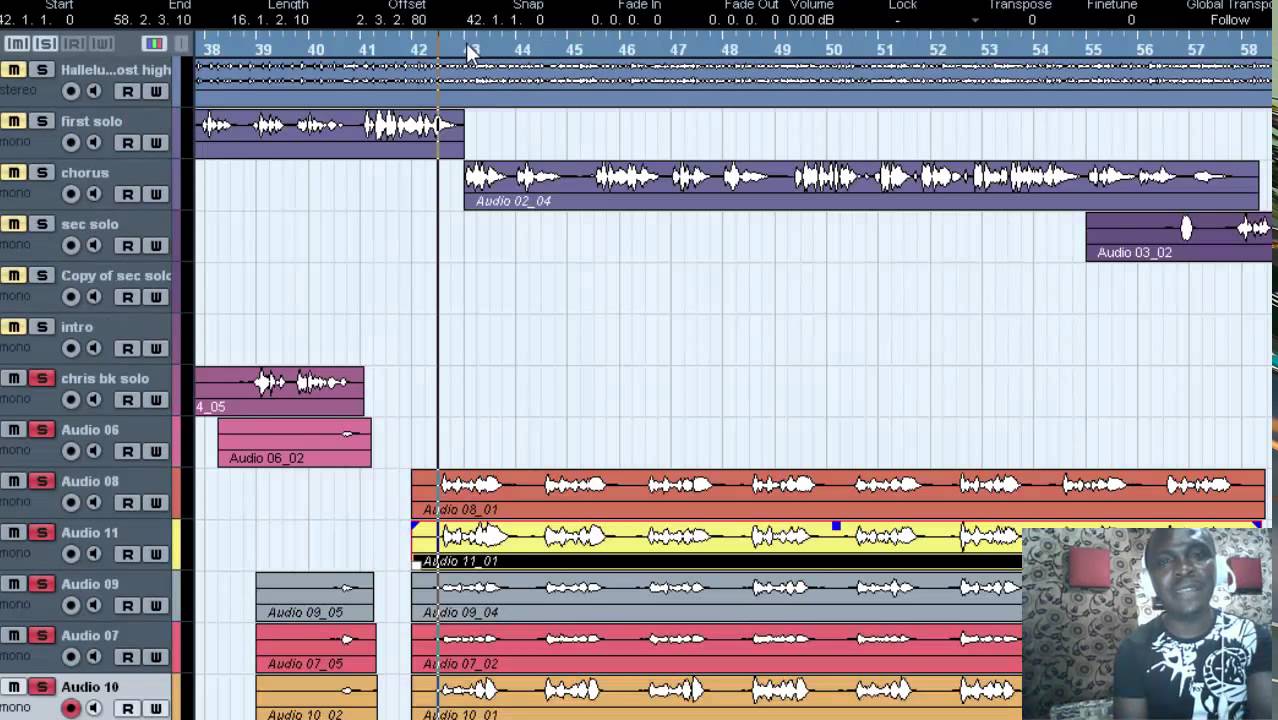Select the Copy of sec solo track name
This screenshot has width=1278, height=720.
point(116,276)
